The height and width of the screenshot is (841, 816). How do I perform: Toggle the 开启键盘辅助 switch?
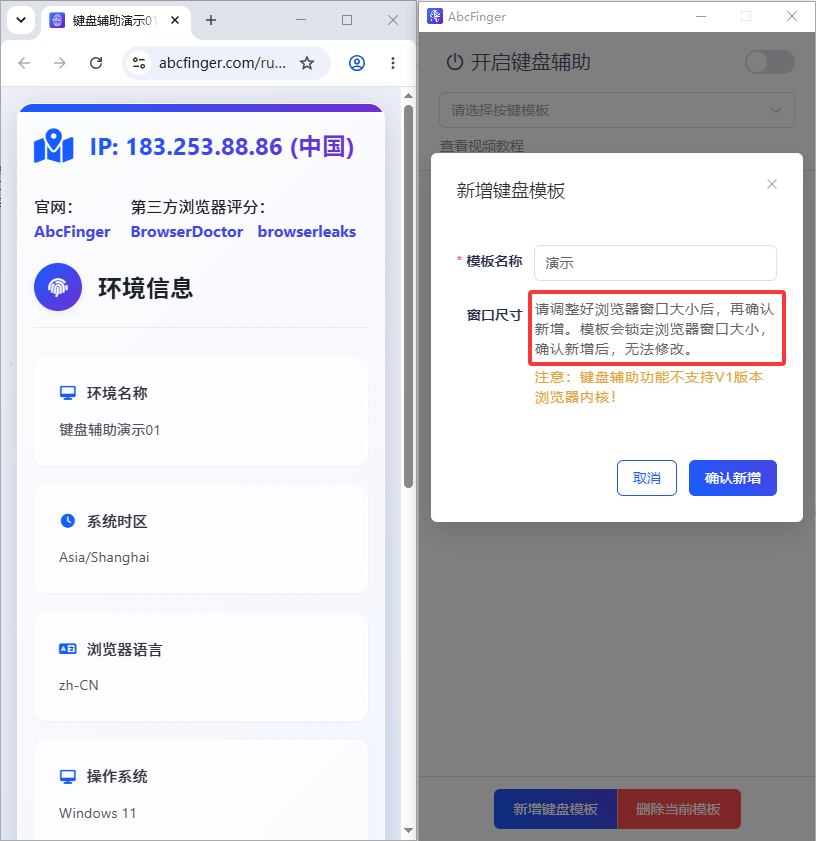770,62
